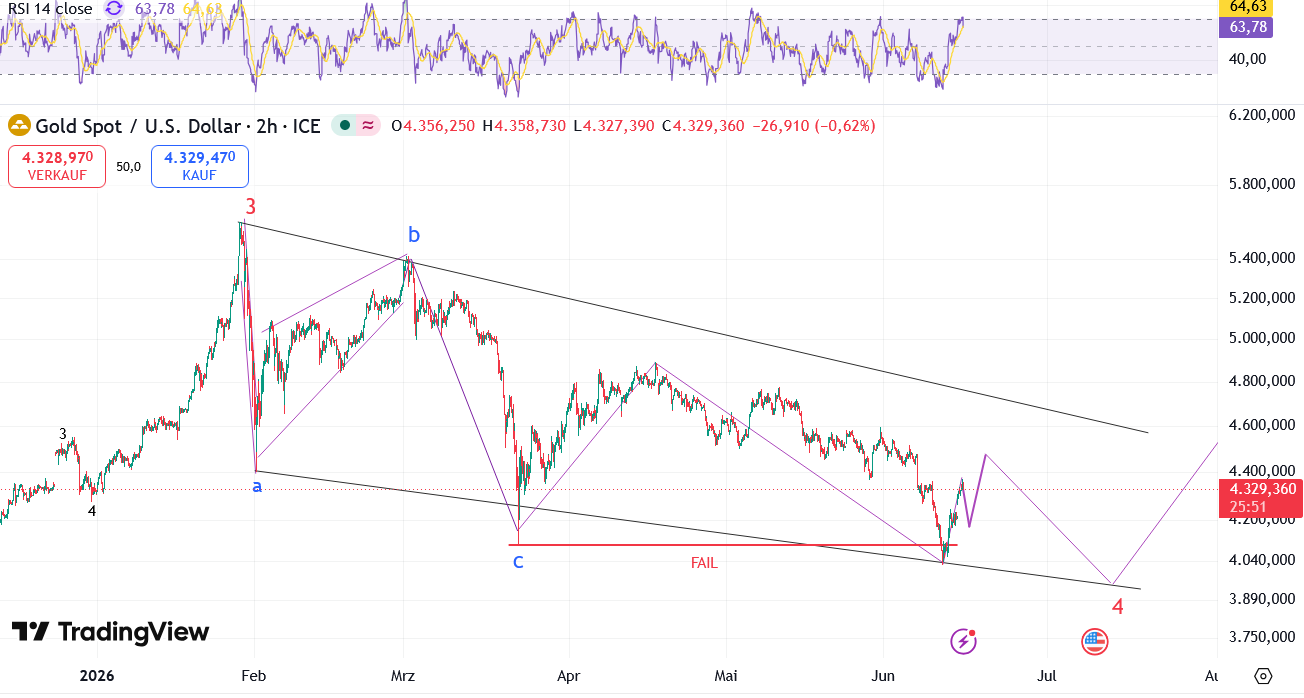
Task: Click the Mrz time axis label
Action: coord(403,676)
